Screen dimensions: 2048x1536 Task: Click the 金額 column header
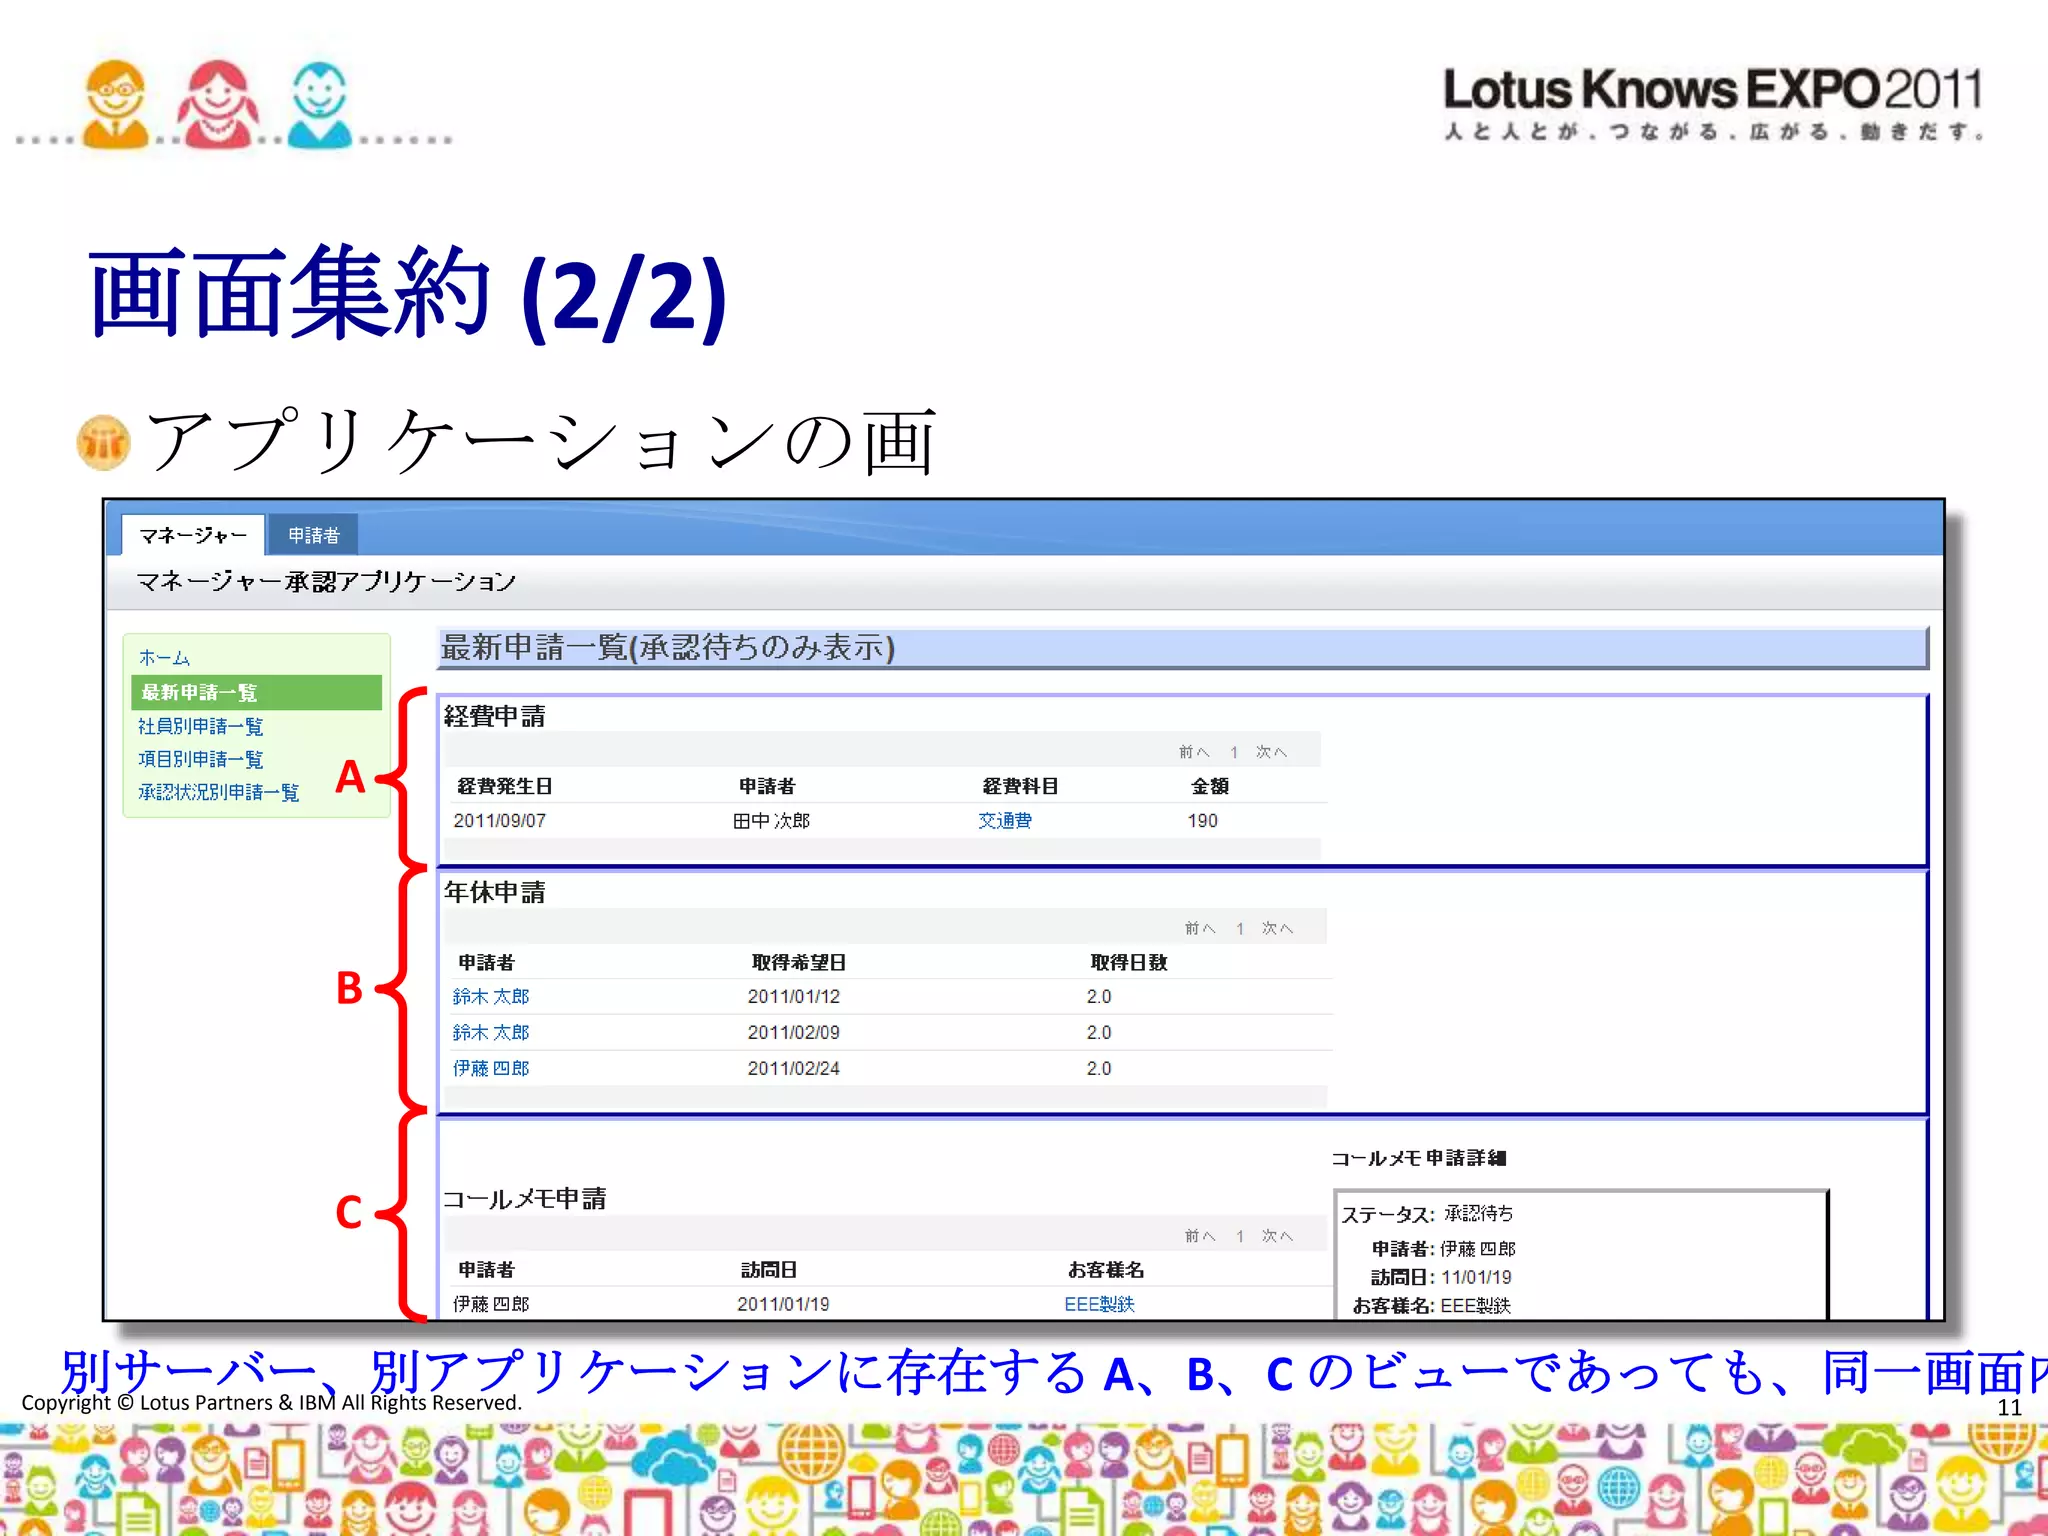click(1210, 786)
